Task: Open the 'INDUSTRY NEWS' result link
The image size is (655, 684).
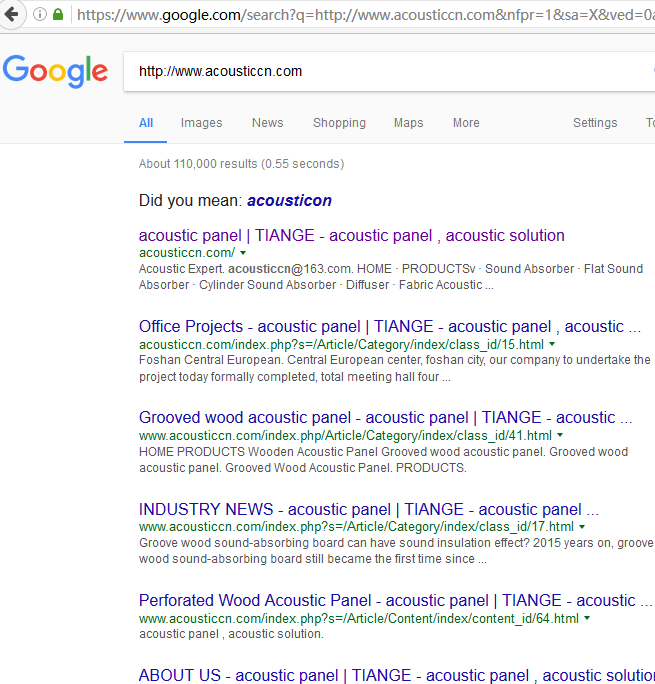Action: [x=369, y=510]
